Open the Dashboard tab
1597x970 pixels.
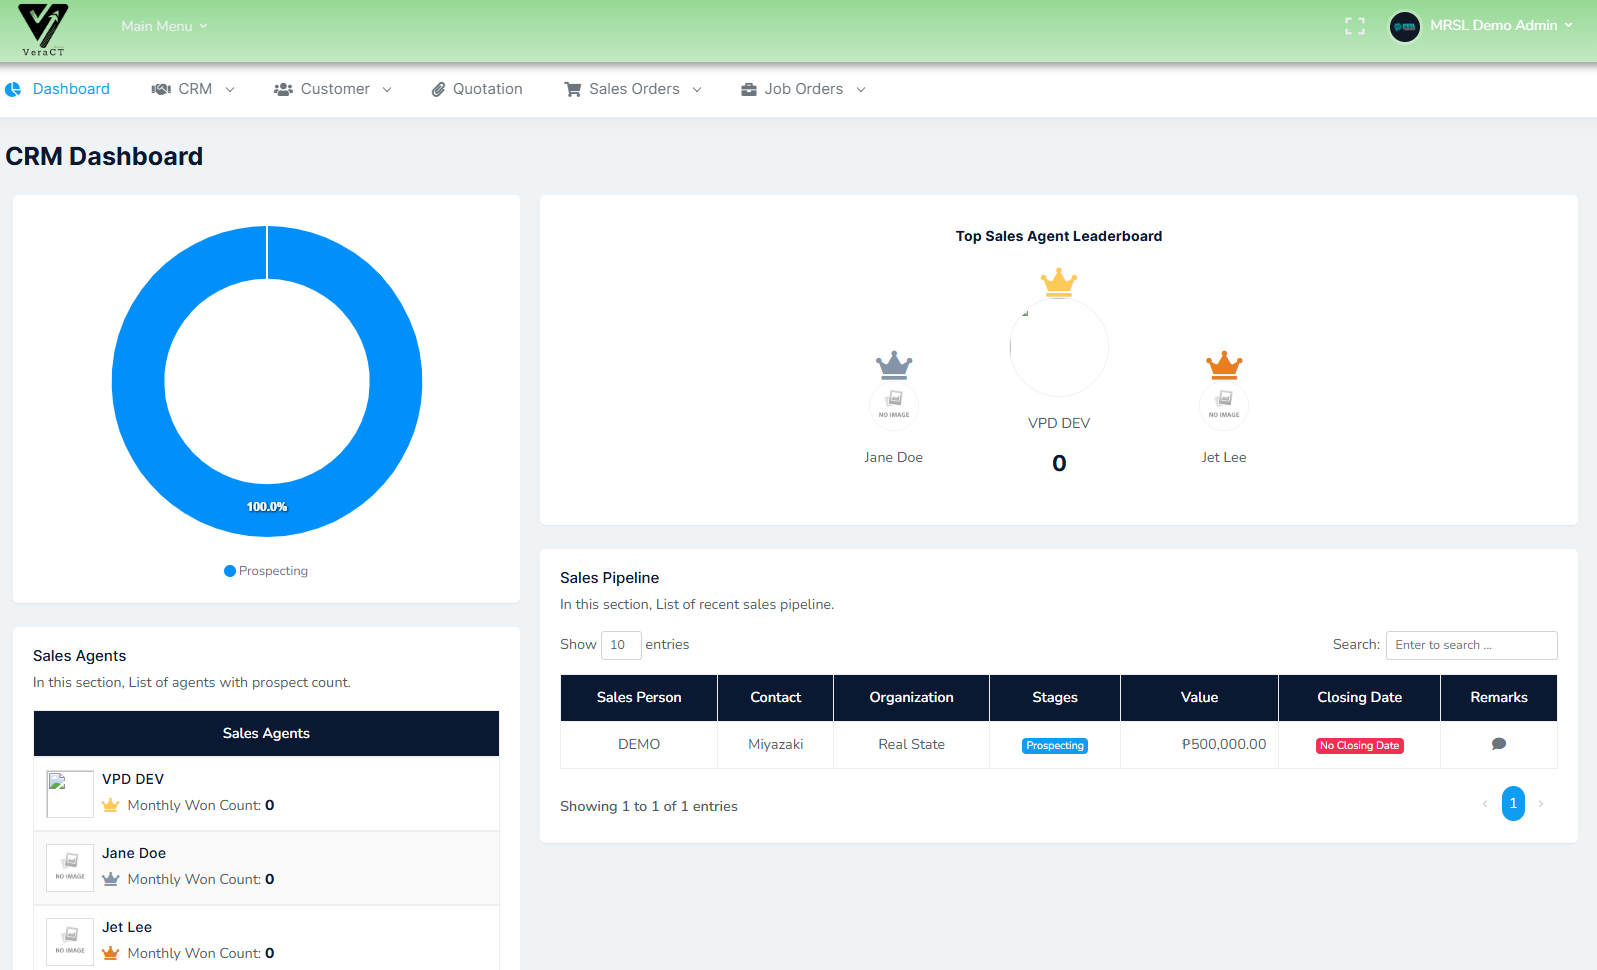tap(58, 89)
